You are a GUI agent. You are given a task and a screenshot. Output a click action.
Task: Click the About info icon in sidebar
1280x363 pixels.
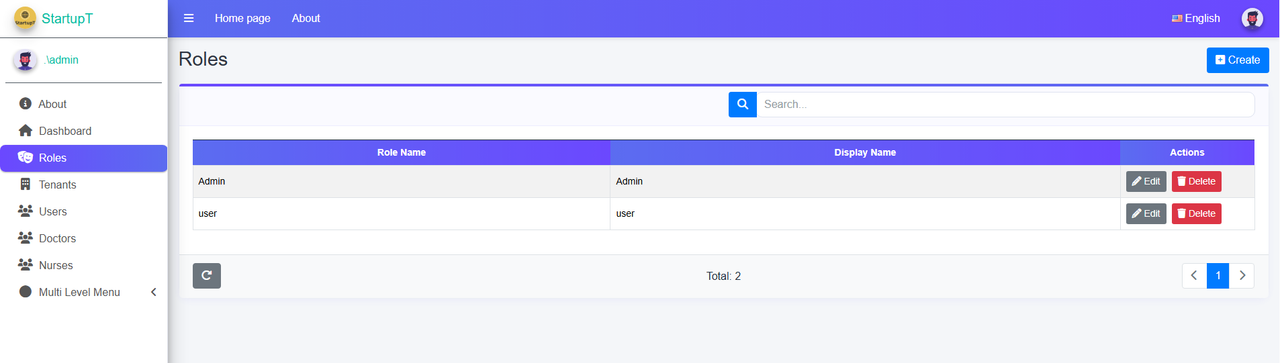click(26, 104)
